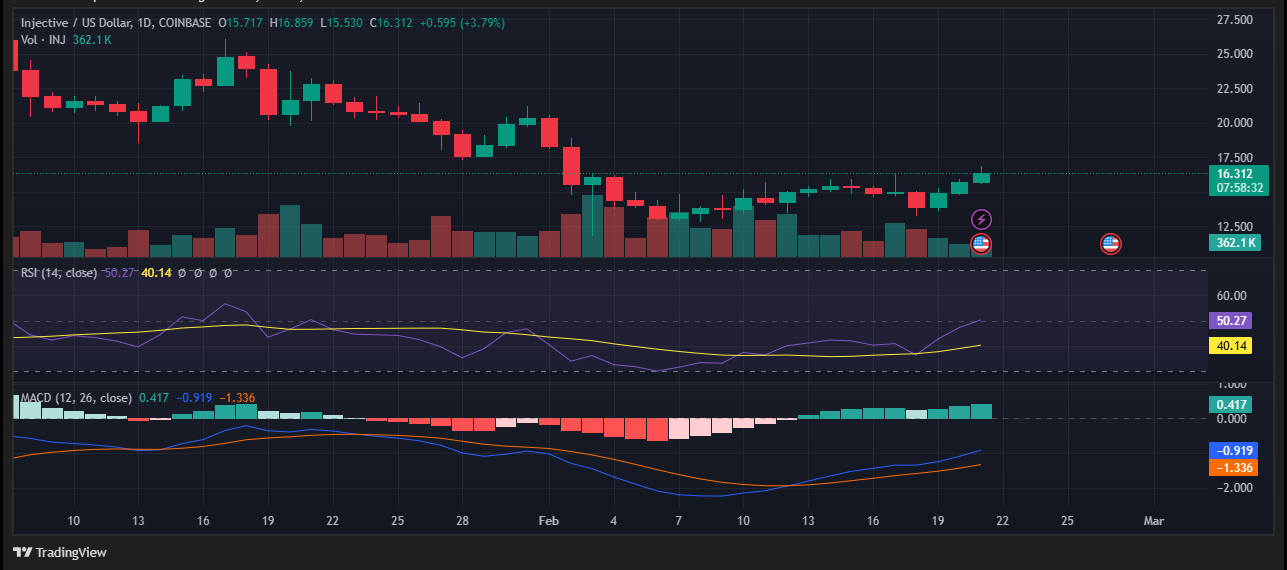
Task: Click the 25.000 price axis label
Action: click(1234, 54)
